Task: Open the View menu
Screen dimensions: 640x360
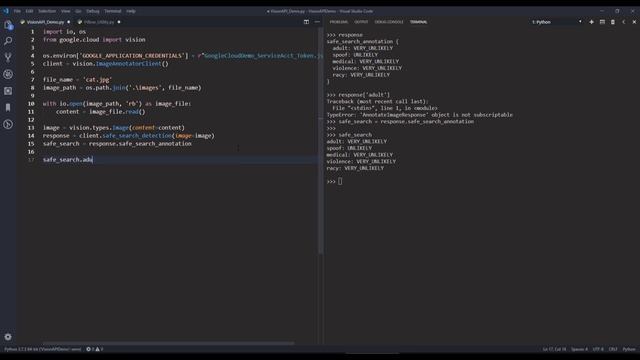Action: click(x=65, y=11)
